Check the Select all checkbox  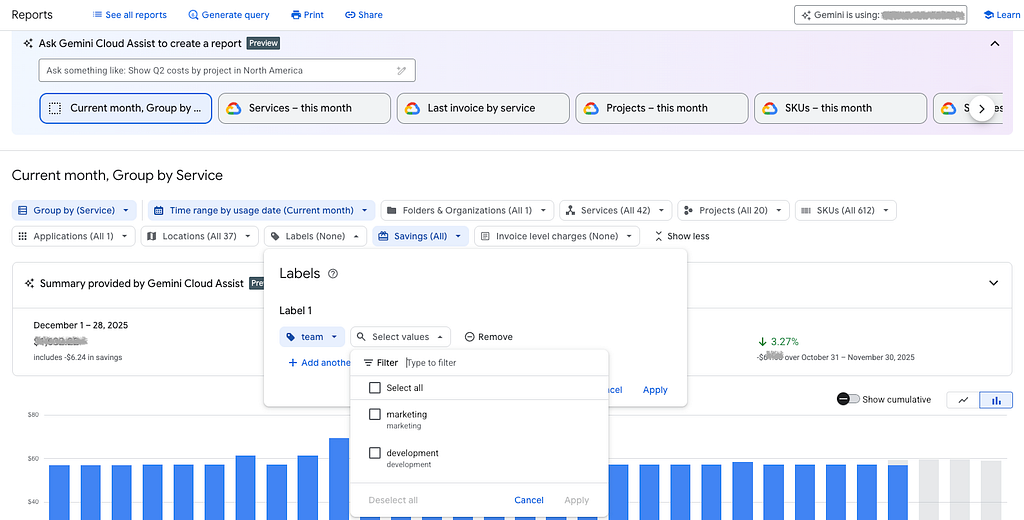point(375,388)
